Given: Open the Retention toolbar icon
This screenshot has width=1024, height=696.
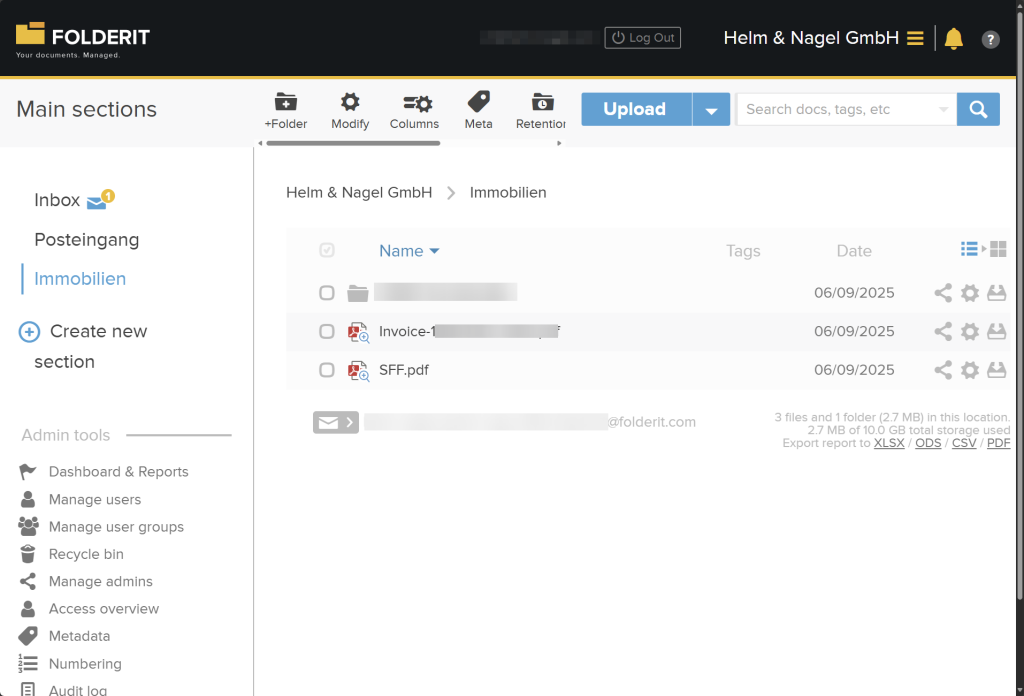Looking at the screenshot, I should [x=541, y=104].
